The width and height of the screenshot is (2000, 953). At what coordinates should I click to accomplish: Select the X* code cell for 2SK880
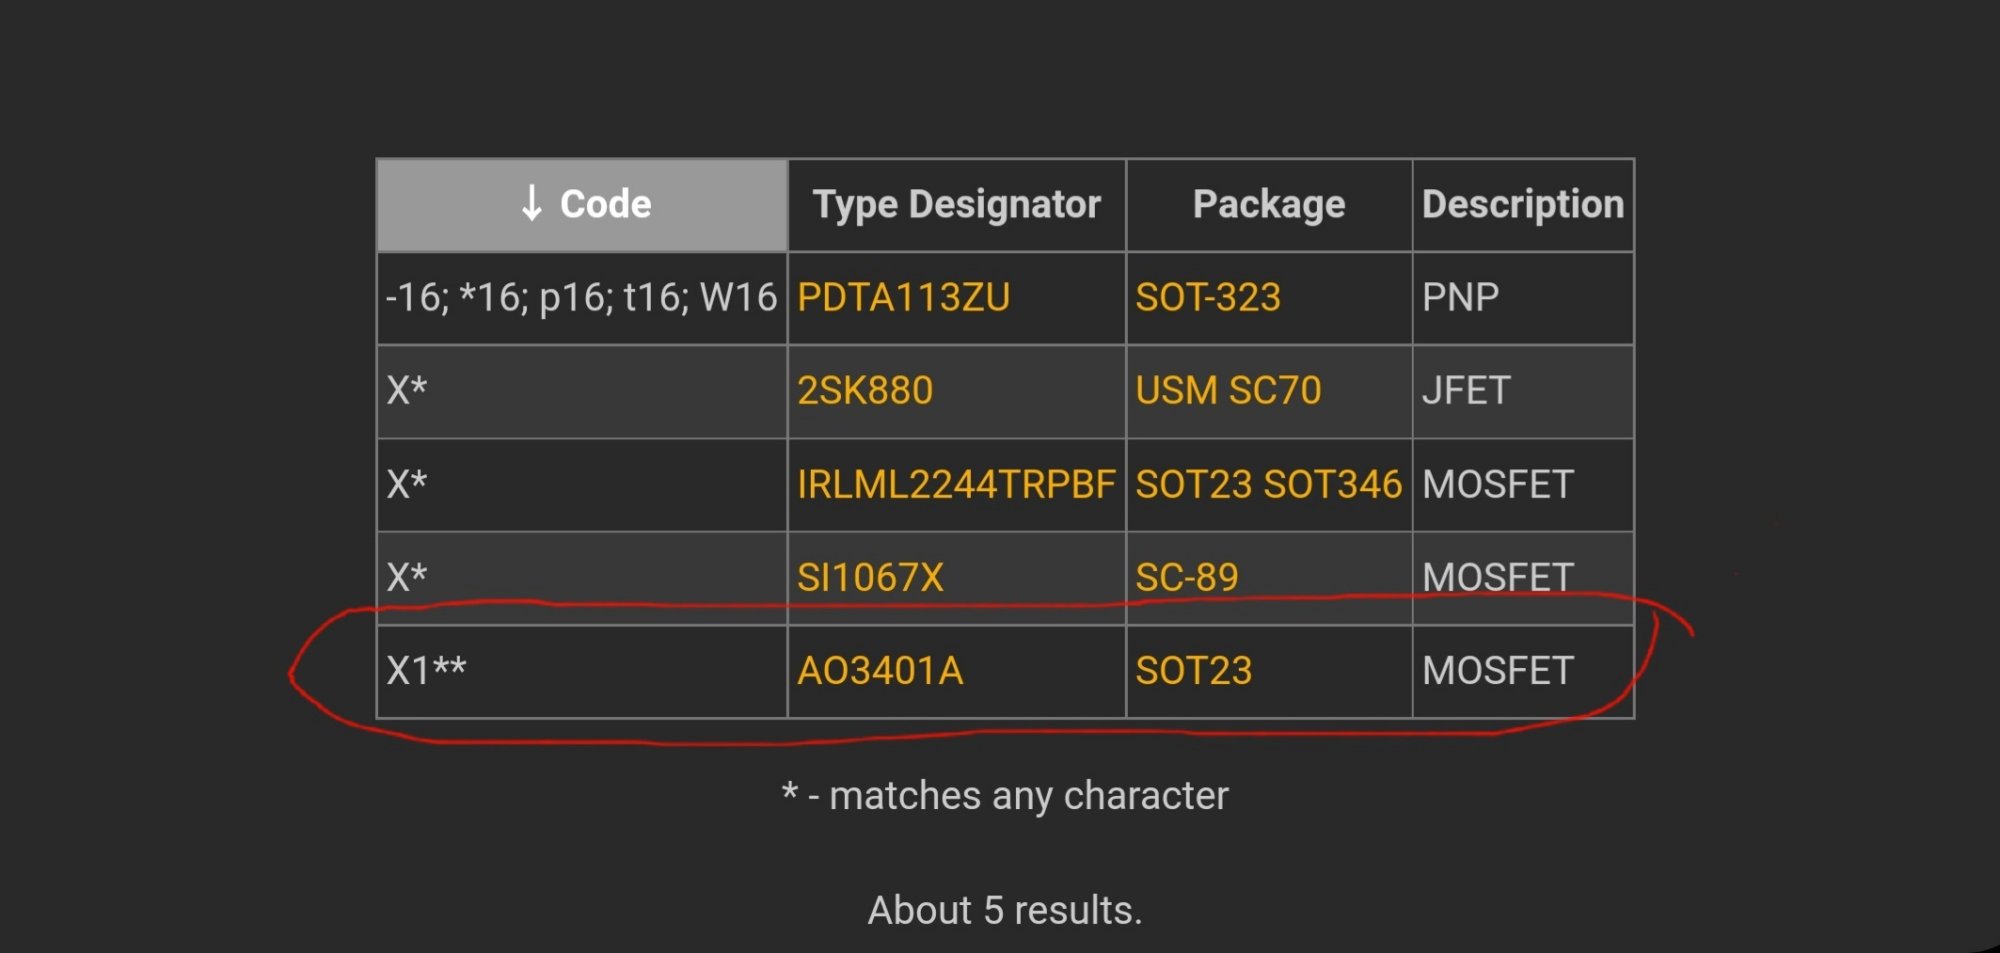coord(582,391)
